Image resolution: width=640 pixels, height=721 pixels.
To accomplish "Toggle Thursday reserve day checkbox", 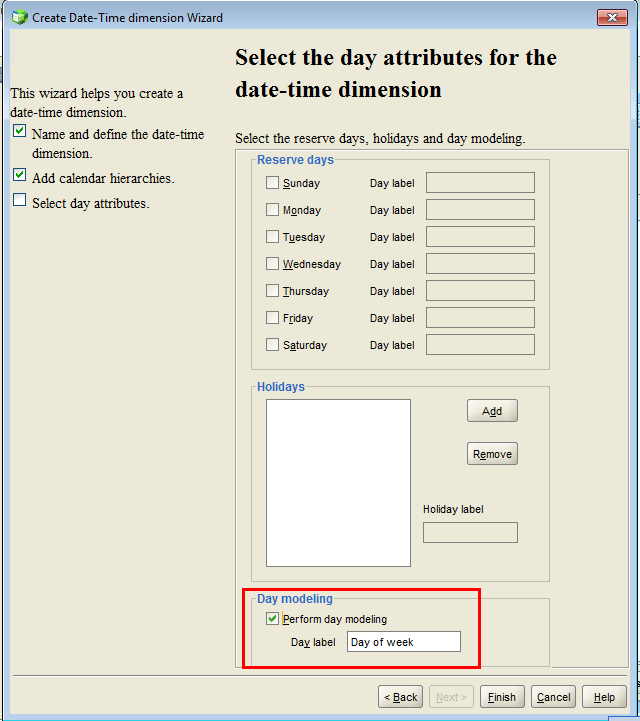I will coord(272,291).
